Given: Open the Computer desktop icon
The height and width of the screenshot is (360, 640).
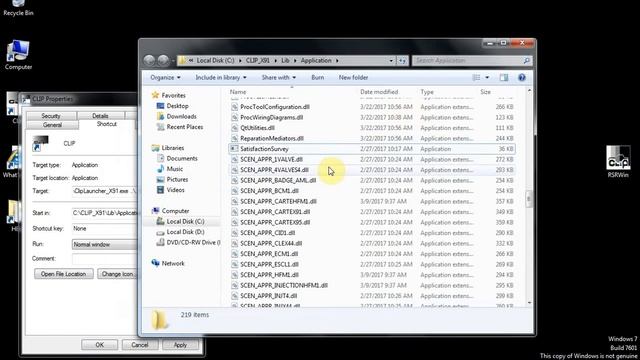Looking at the screenshot, I should (x=18, y=55).
